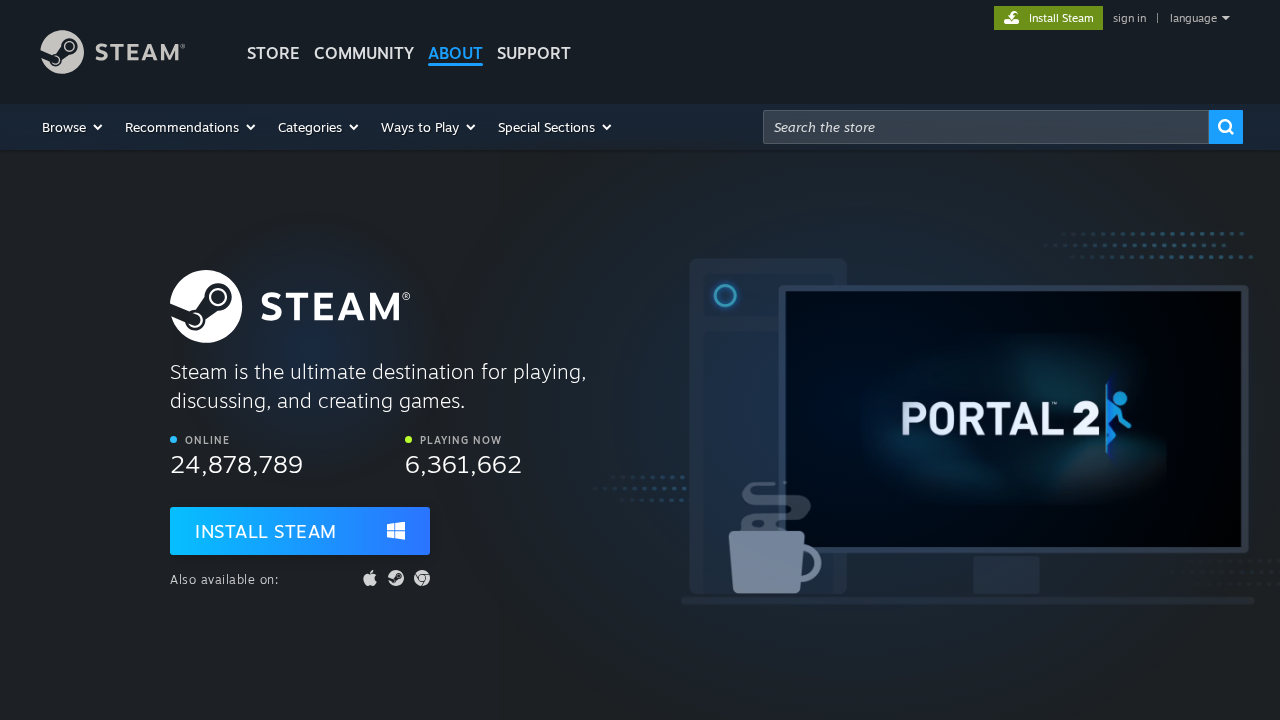Open the COMMUNITY section
The image size is (1280, 720).
[364, 53]
